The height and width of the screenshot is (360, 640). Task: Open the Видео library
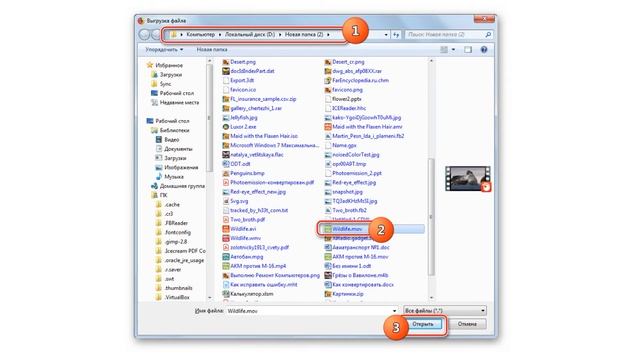167,140
